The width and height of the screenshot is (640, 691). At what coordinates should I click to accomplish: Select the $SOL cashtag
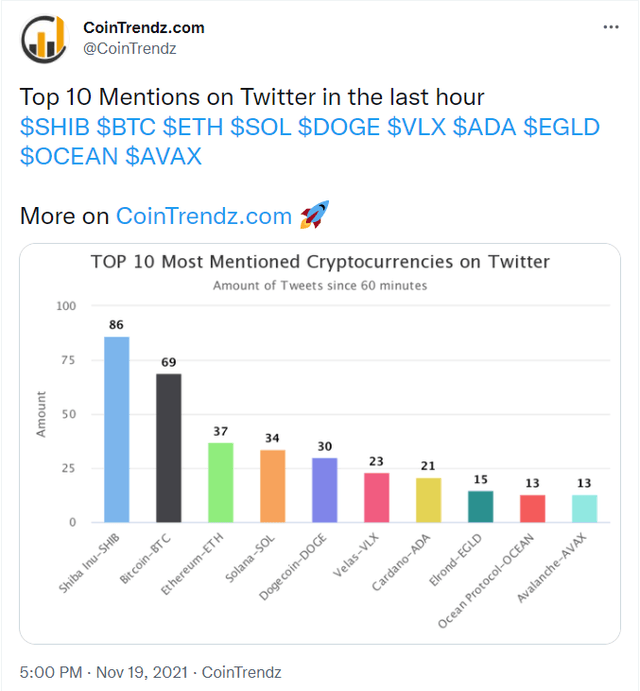tap(262, 127)
